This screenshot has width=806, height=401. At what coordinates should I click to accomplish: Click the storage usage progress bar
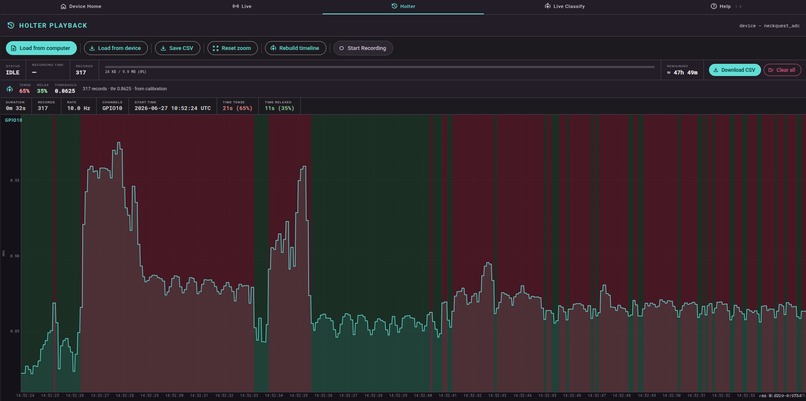(x=380, y=67)
